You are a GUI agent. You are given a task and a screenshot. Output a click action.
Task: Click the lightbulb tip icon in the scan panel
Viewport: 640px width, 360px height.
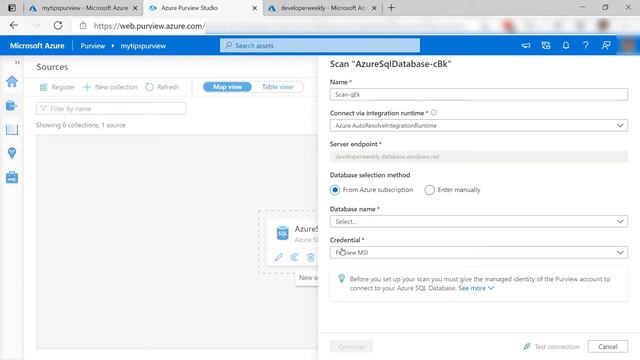[342, 279]
